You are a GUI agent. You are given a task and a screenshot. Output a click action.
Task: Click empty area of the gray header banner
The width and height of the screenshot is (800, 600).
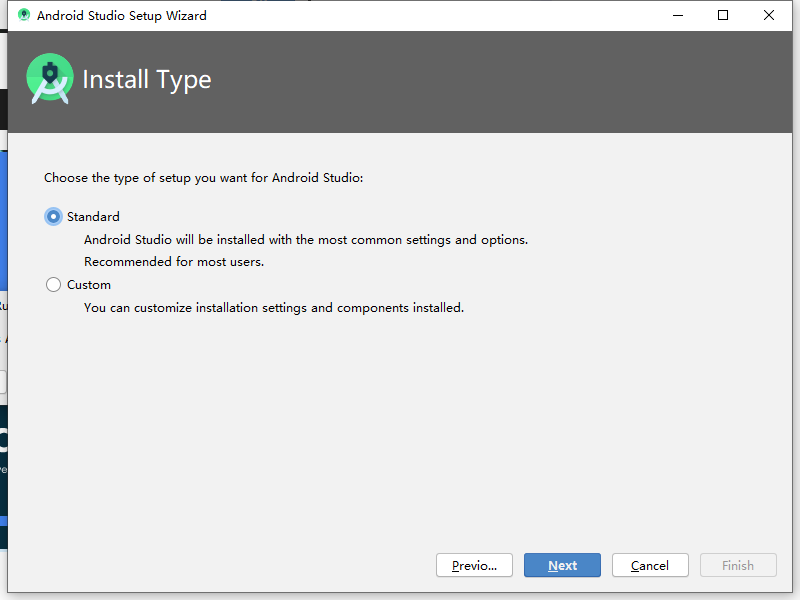[500, 82]
